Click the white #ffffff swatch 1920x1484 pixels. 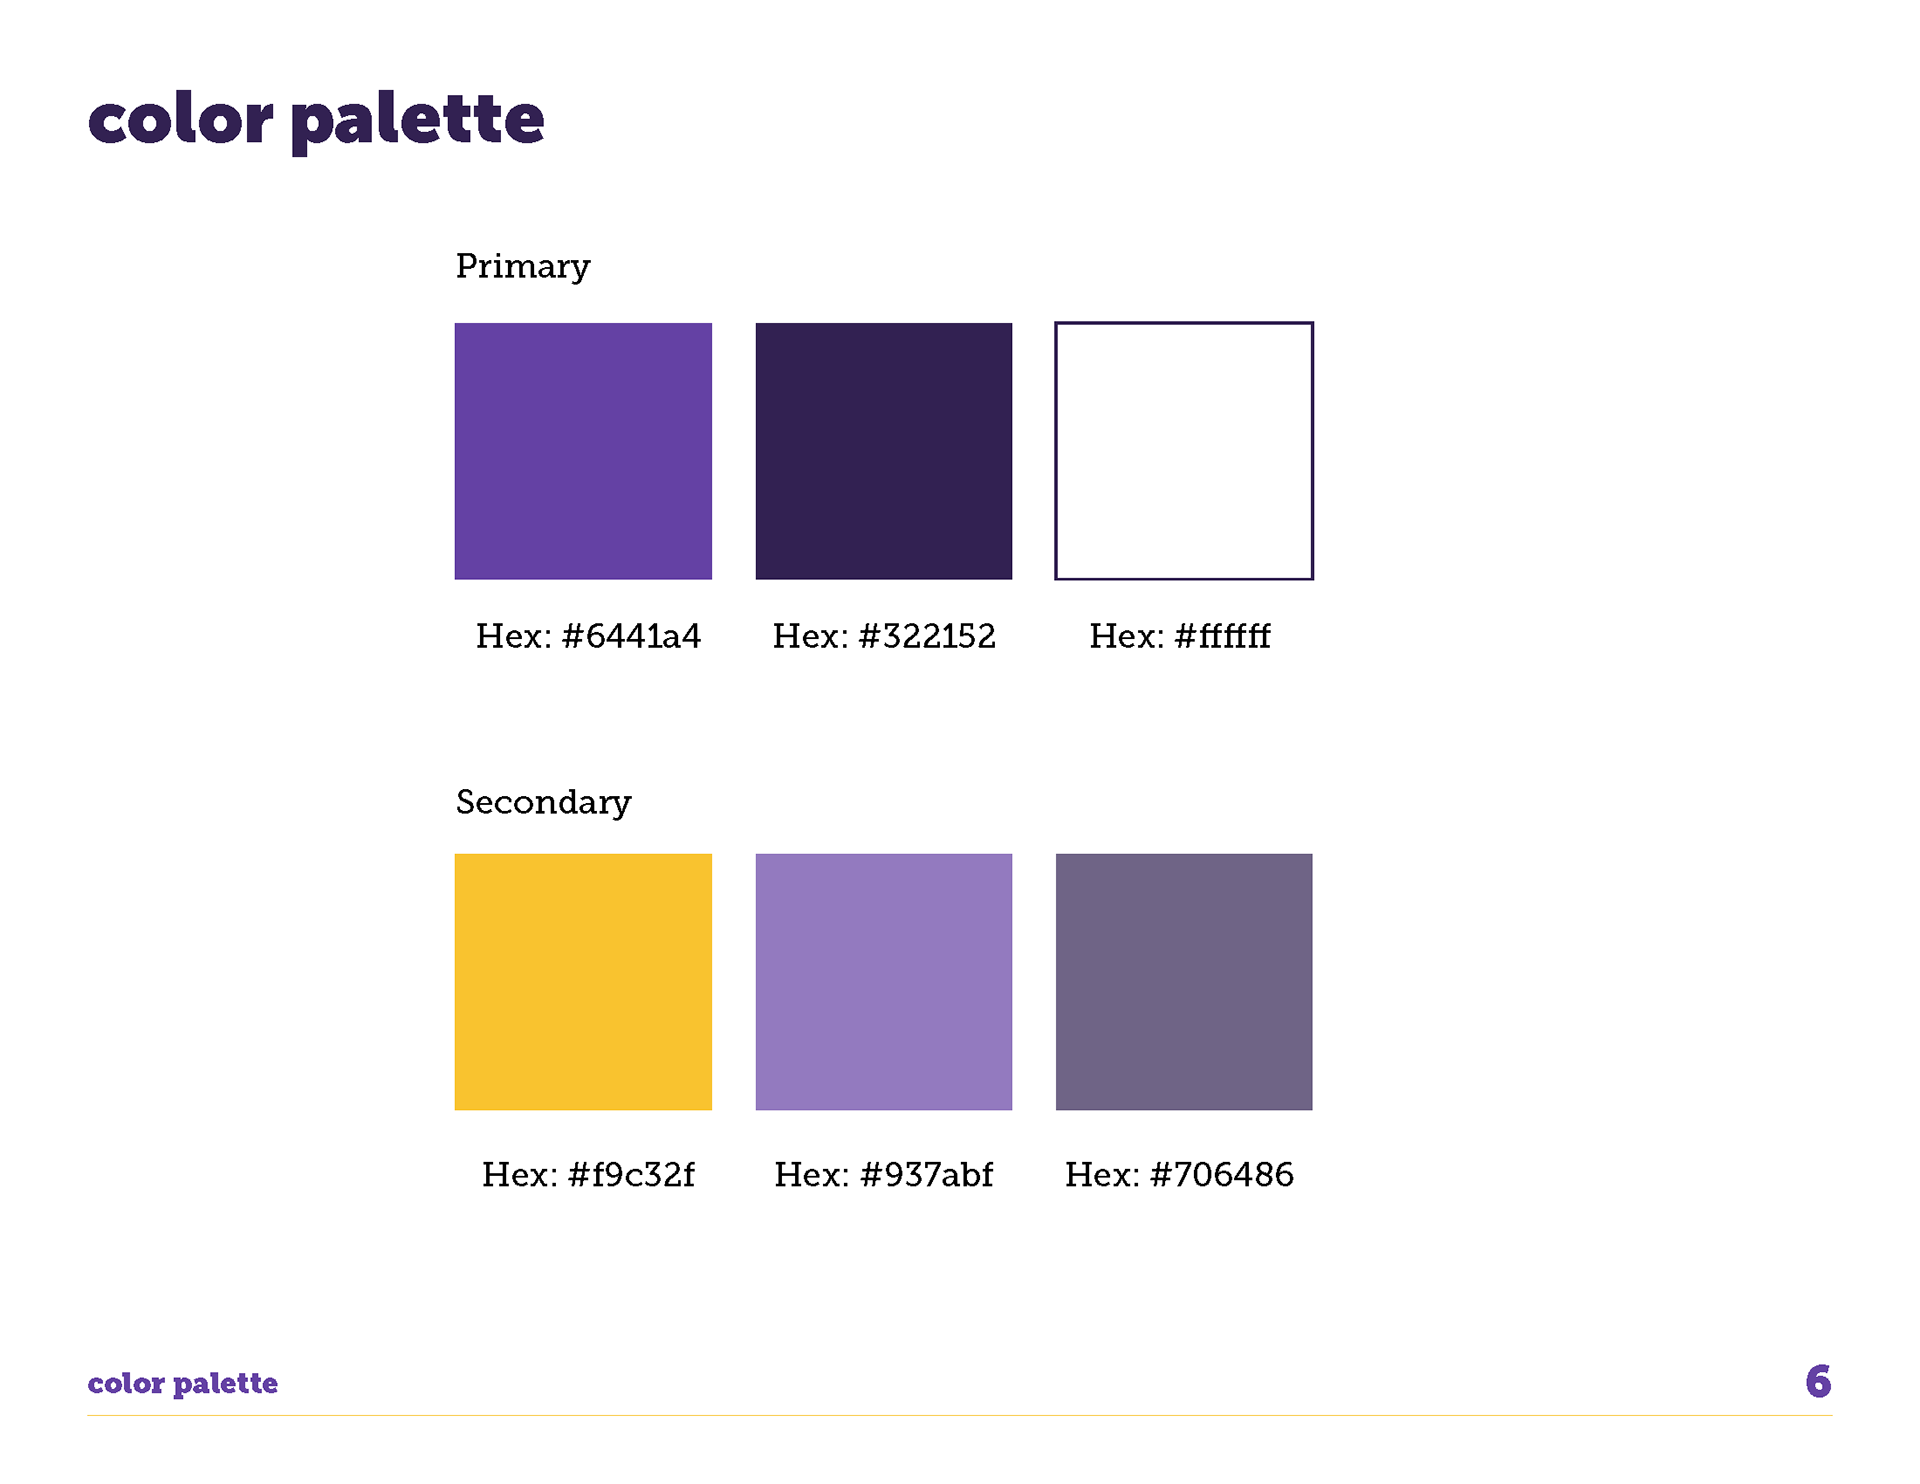pos(1184,451)
